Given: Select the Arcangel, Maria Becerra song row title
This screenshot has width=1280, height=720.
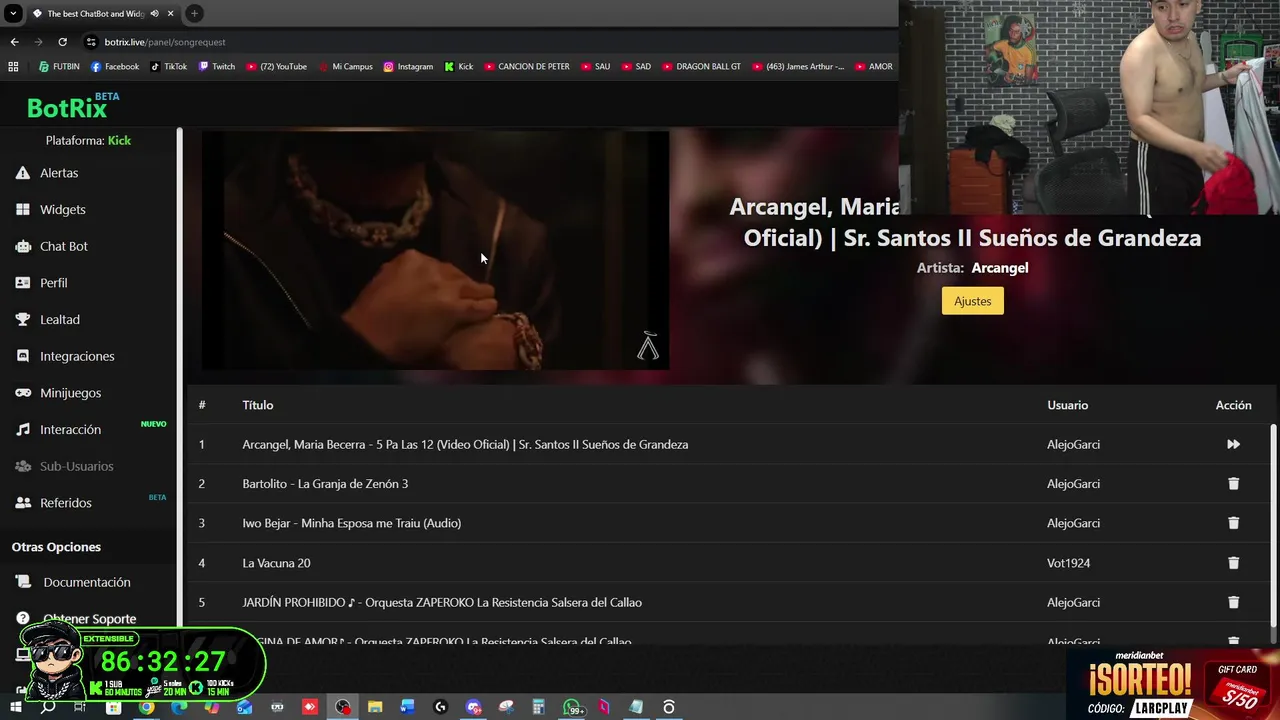Looking at the screenshot, I should point(465,444).
